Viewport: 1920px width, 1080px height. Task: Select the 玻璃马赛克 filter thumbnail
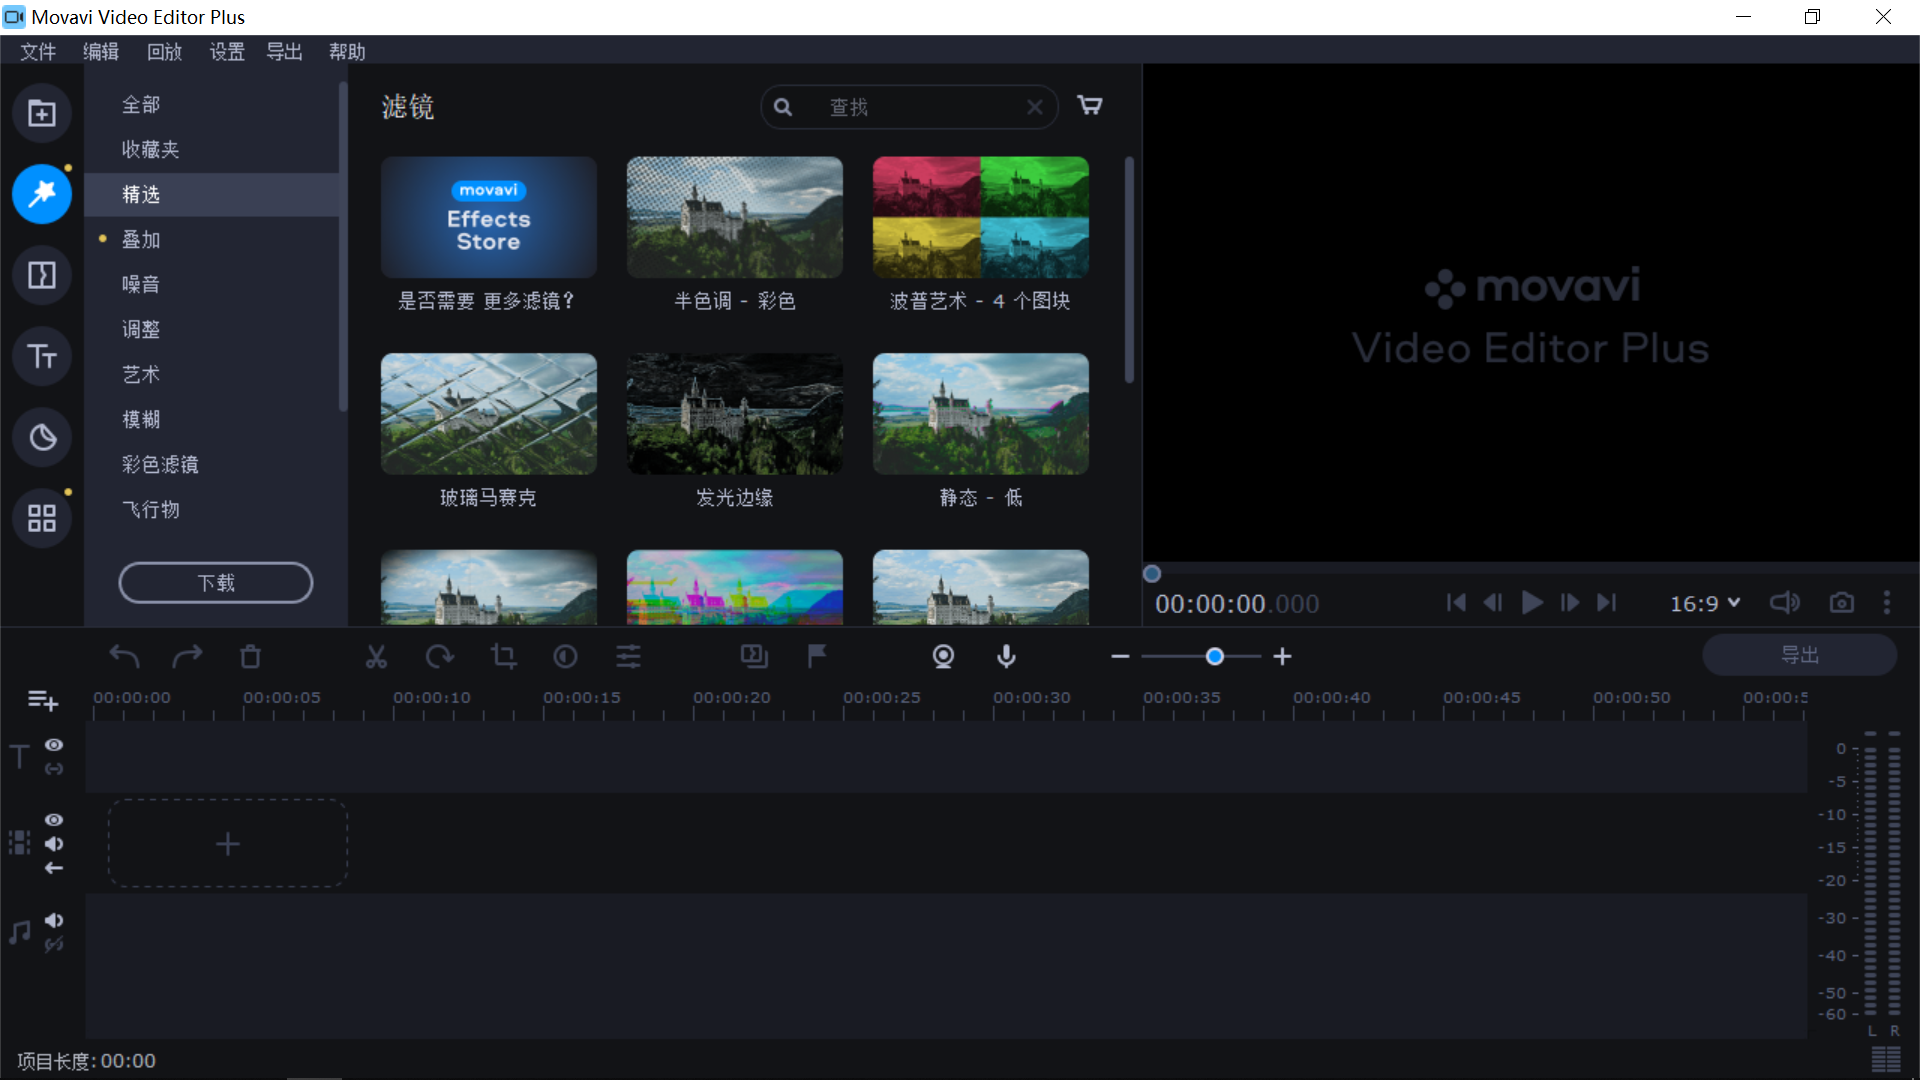point(489,414)
